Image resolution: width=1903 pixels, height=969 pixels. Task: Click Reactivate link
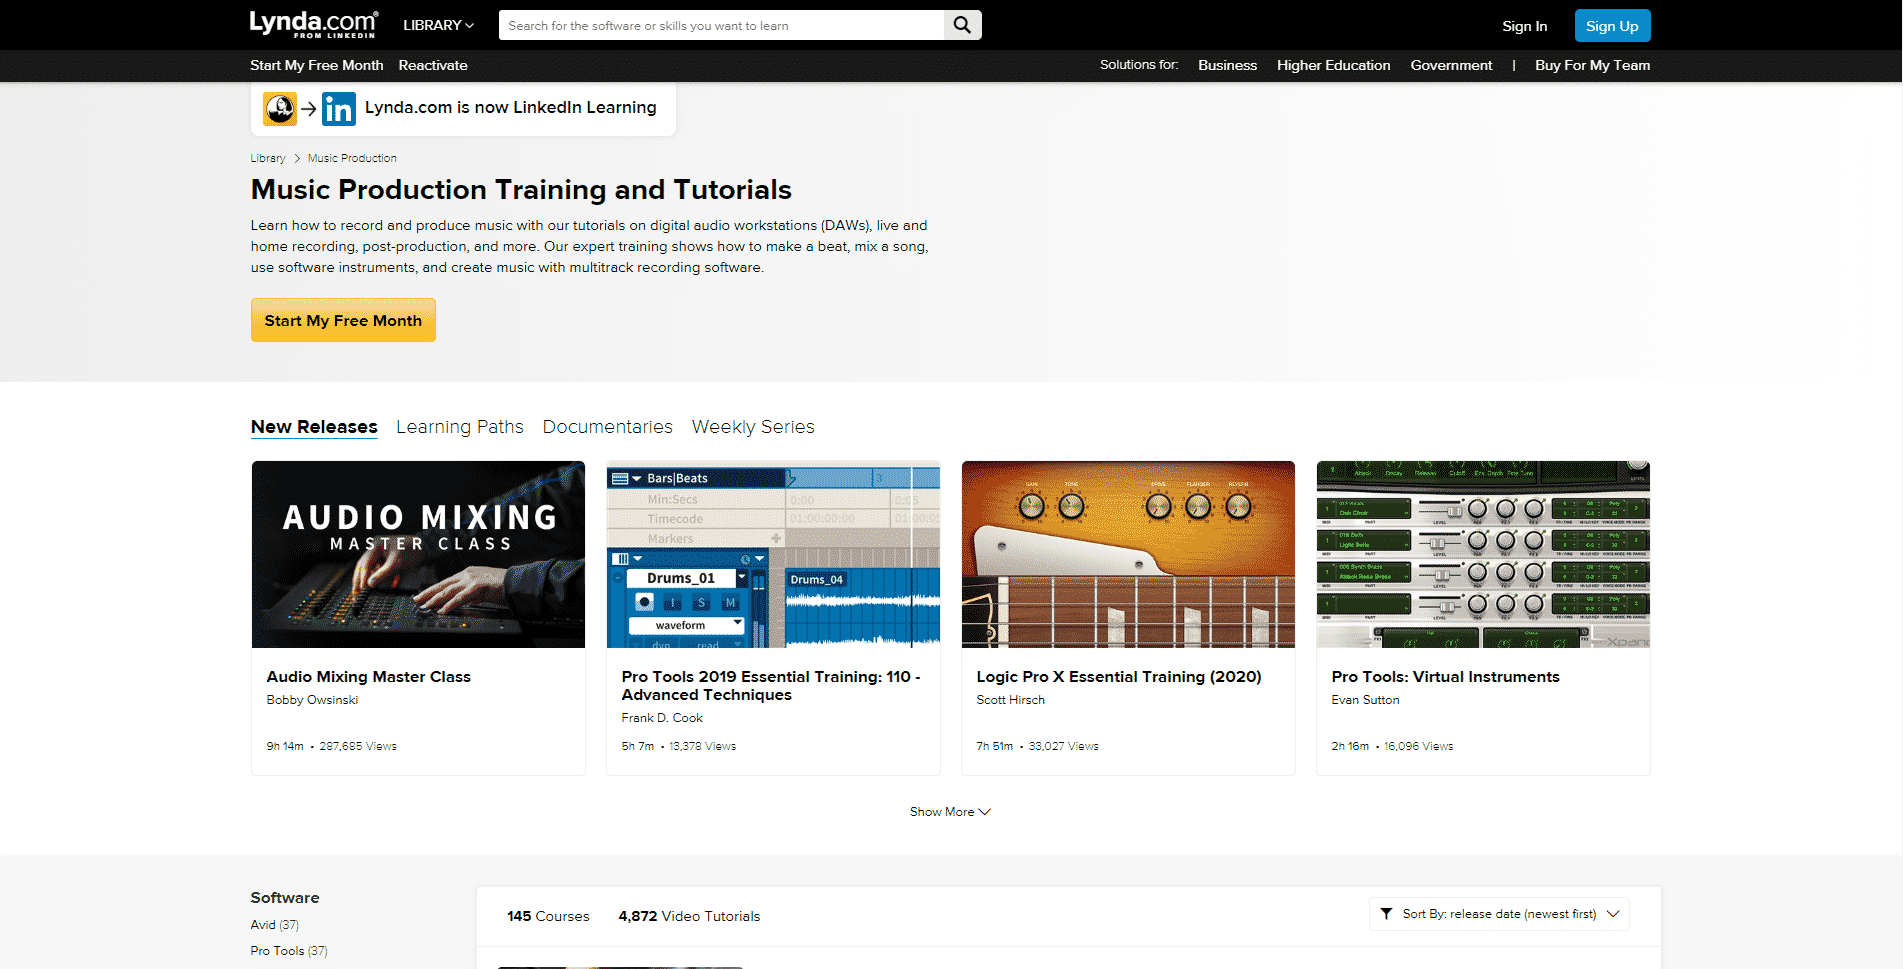pyautogui.click(x=433, y=65)
